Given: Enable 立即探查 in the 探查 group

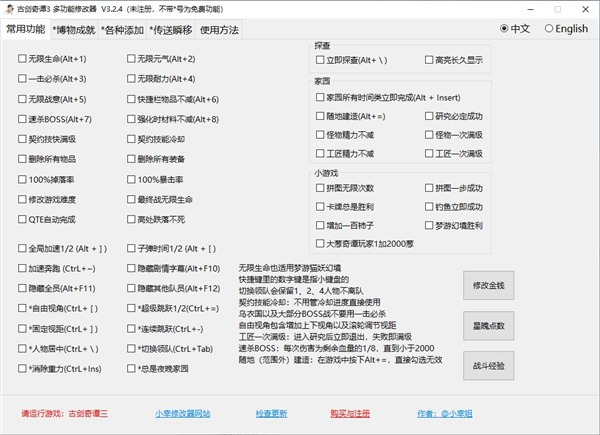Looking at the screenshot, I should tap(319, 61).
